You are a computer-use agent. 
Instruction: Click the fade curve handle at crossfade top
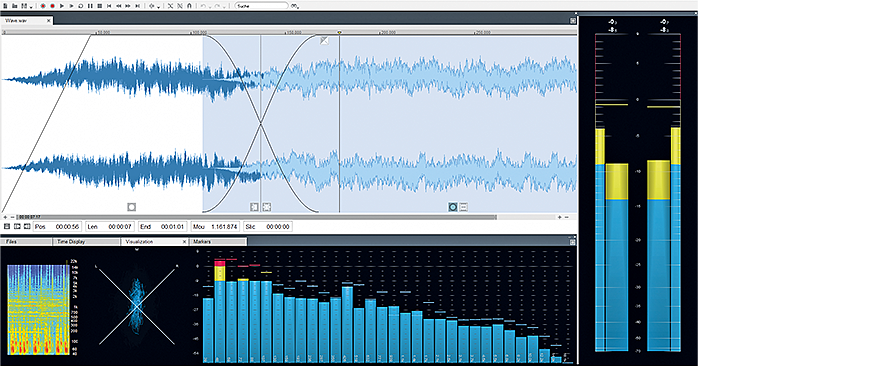coord(324,40)
